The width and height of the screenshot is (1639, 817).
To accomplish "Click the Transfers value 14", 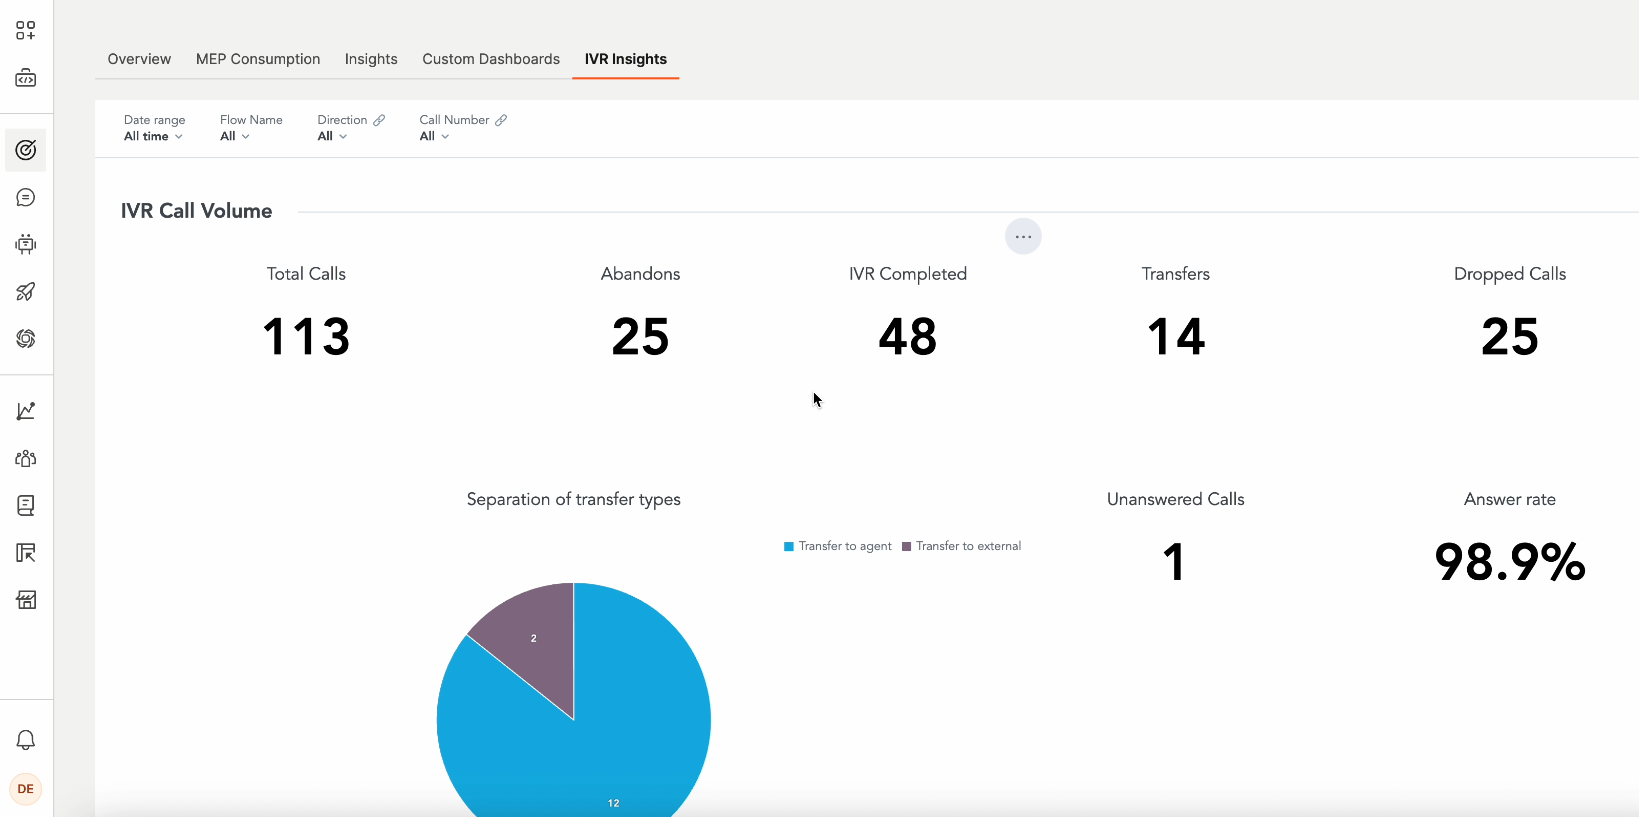I will (1176, 336).
